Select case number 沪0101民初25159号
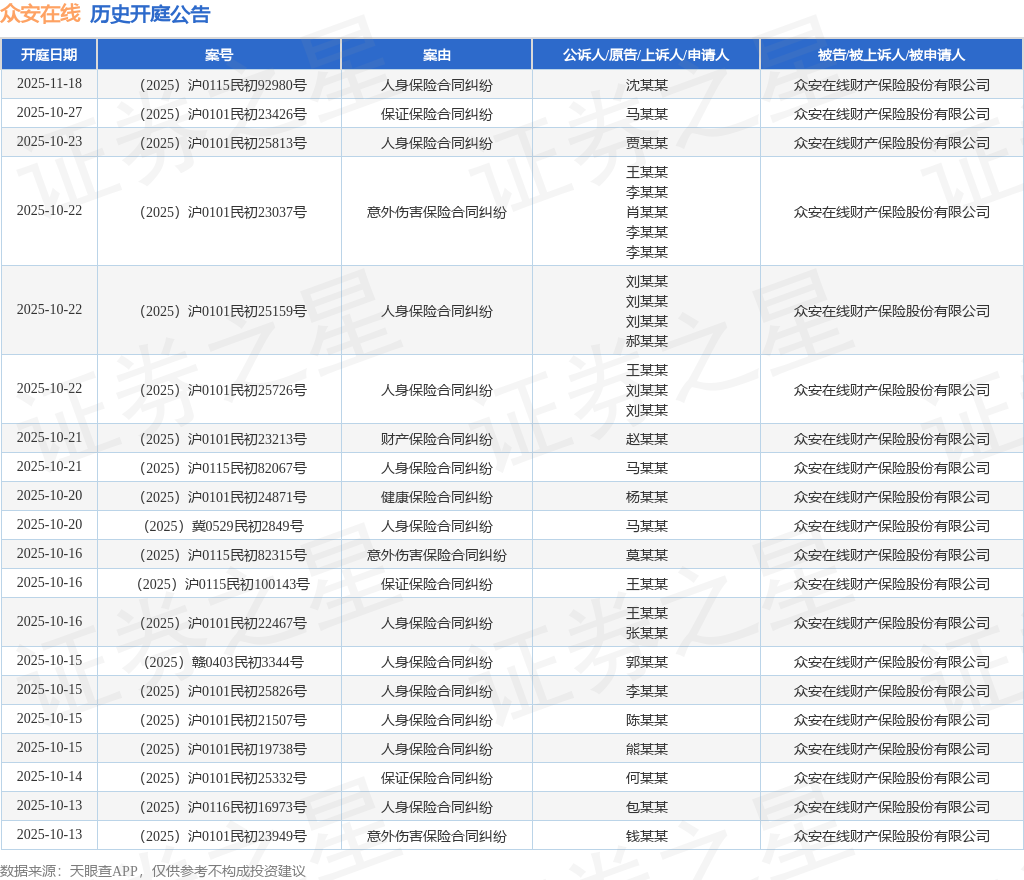The width and height of the screenshot is (1024, 880). 247,311
